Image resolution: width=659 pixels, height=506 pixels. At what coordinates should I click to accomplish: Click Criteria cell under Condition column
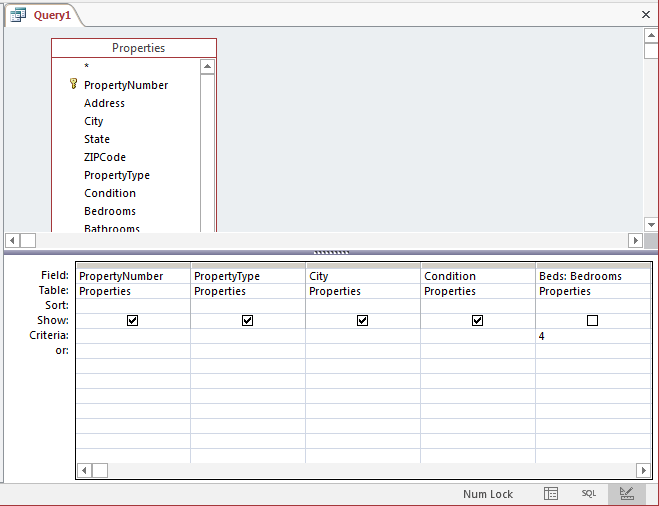tap(478, 336)
